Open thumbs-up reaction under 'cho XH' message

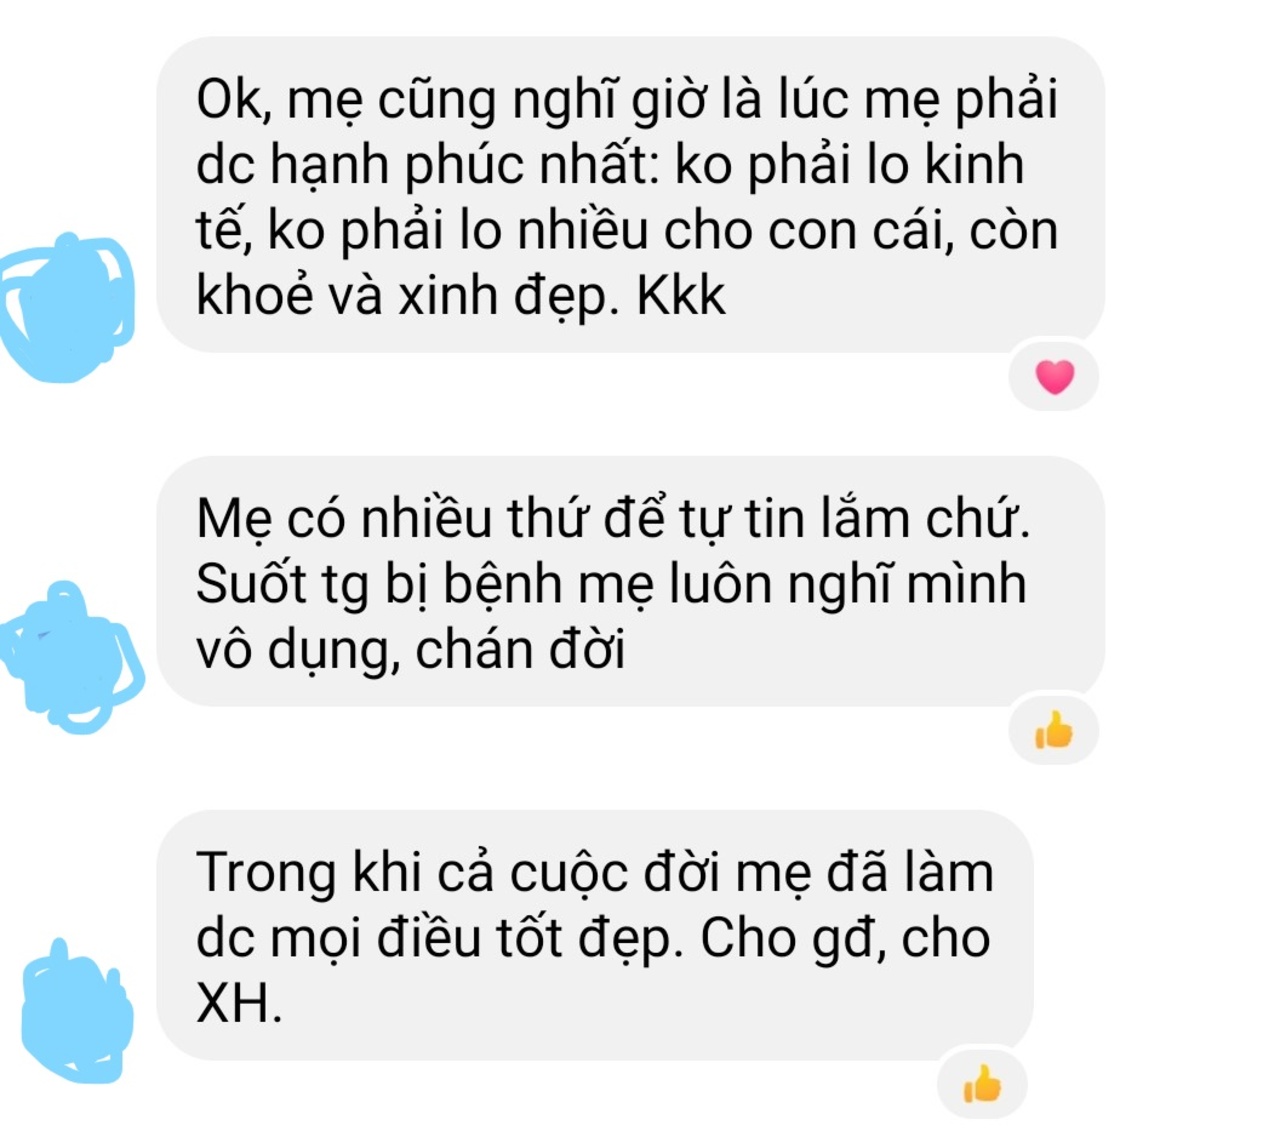[982, 1084]
